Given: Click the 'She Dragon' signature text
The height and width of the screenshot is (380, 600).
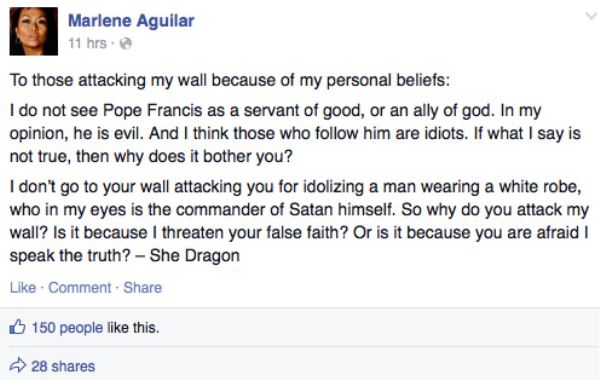Looking at the screenshot, I should coord(195,256).
